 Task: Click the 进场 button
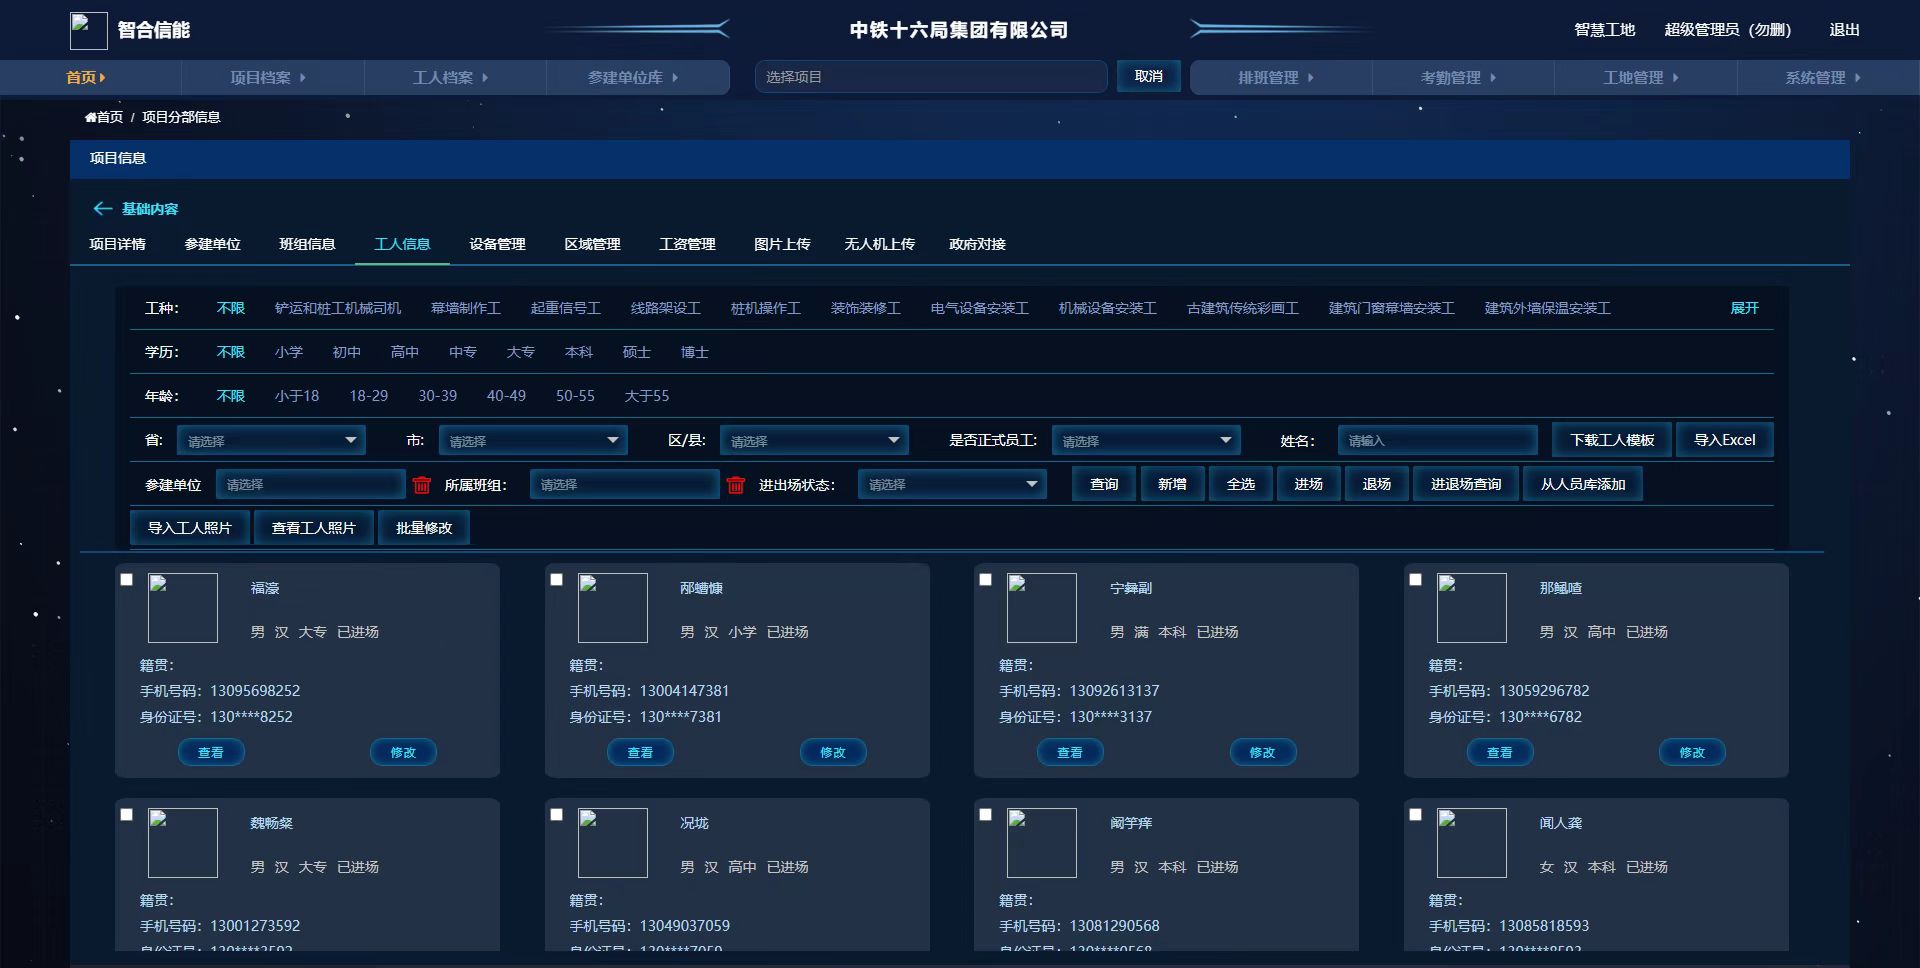click(x=1308, y=484)
